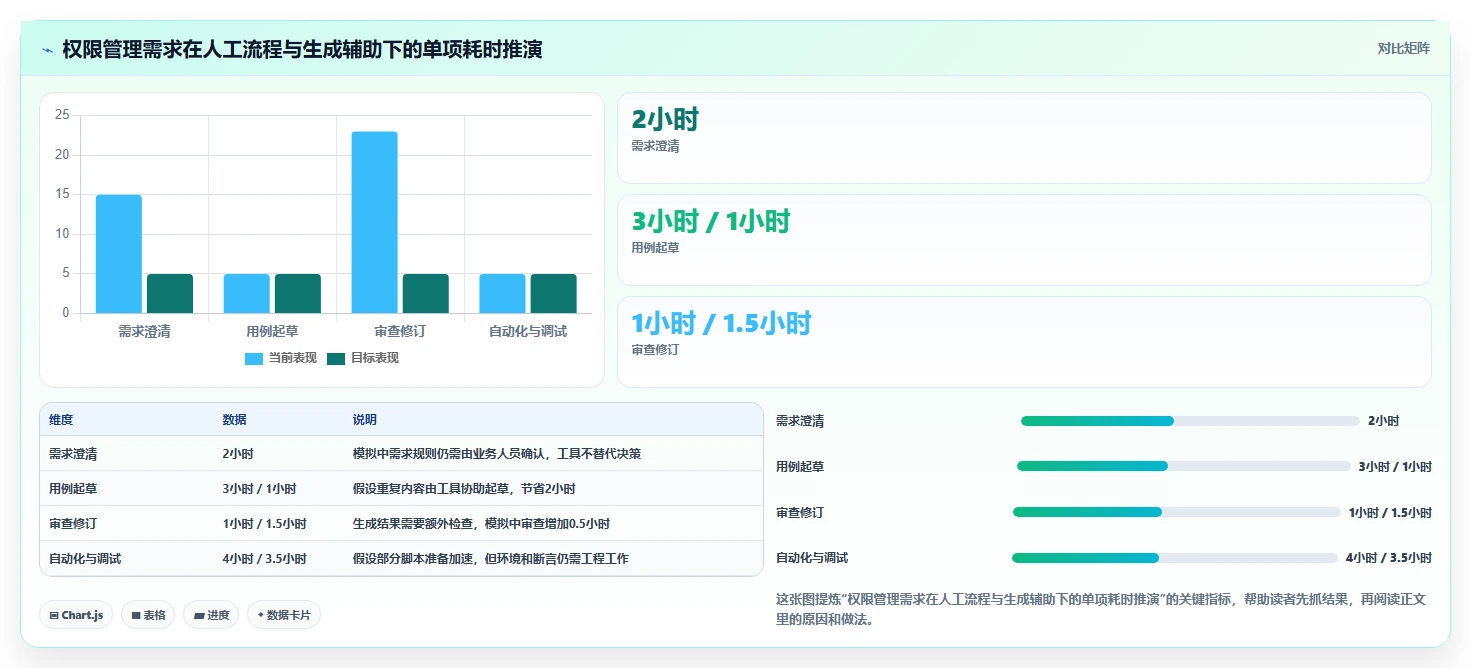Select the 需求澄清 blue current bar

pyautogui.click(x=119, y=254)
